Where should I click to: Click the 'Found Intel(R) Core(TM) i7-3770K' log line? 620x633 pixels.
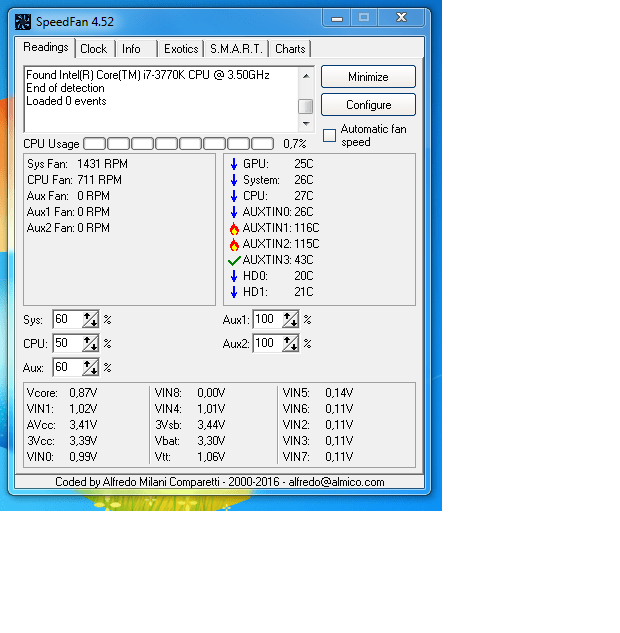(148, 75)
